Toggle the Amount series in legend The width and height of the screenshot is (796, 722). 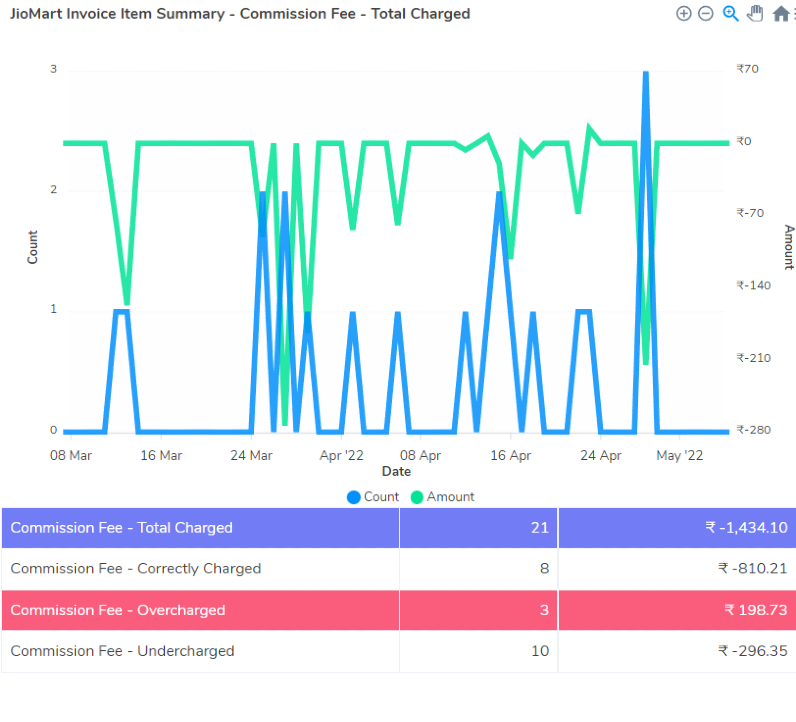[x=442, y=497]
